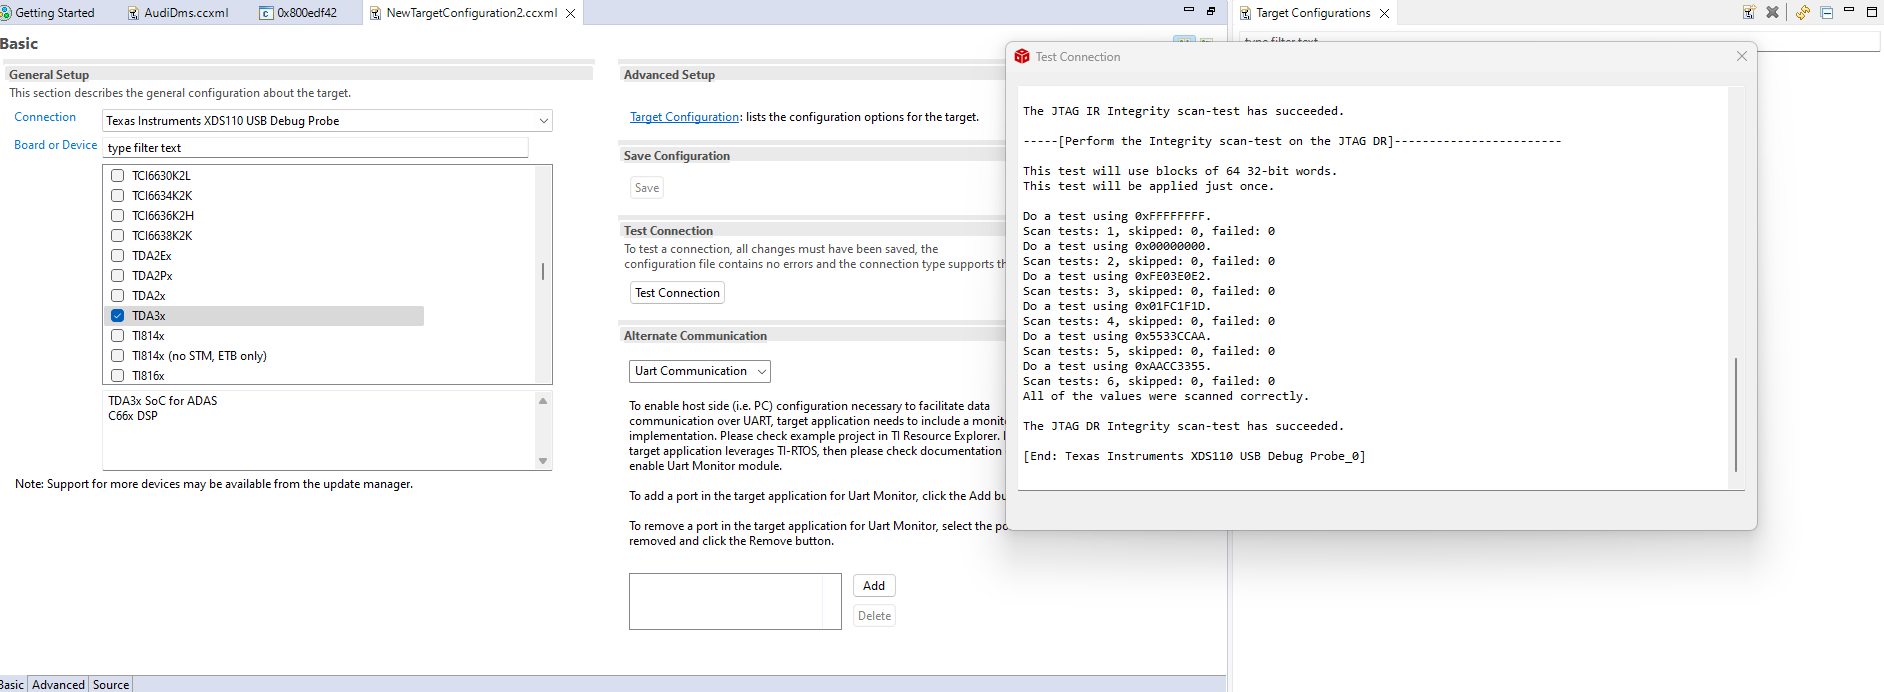Check the TCI6630K2L device checkbox
This screenshot has width=1884, height=692.
[117, 175]
